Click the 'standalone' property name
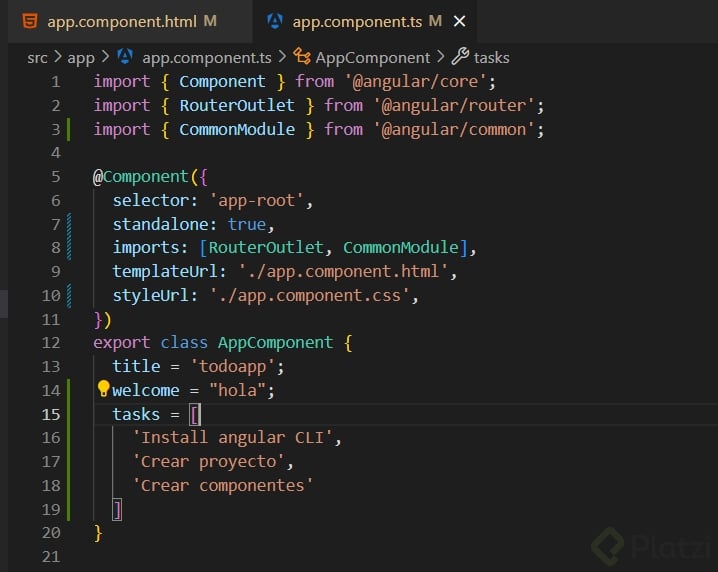The image size is (718, 572). [160, 224]
